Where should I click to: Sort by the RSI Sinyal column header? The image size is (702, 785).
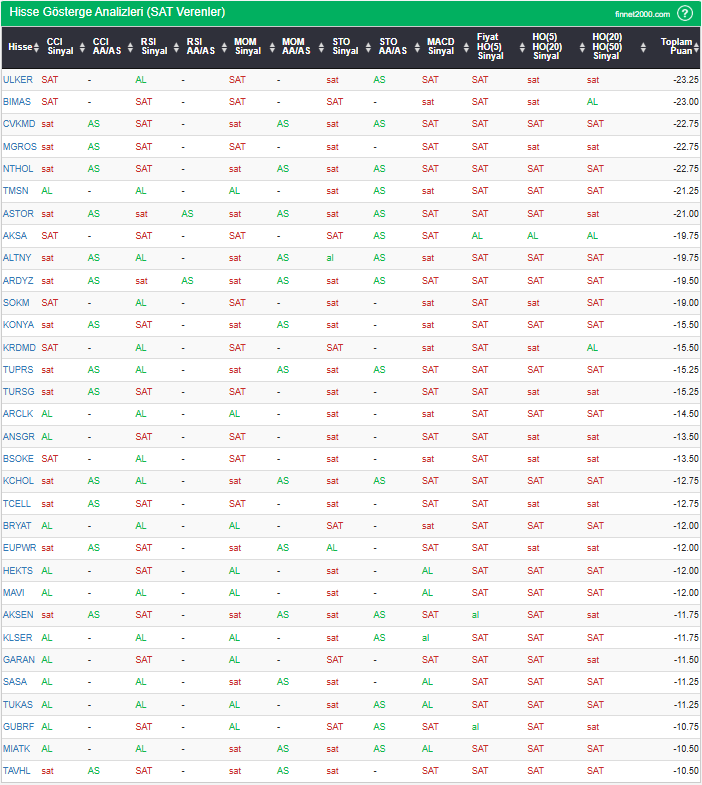pyautogui.click(x=154, y=46)
